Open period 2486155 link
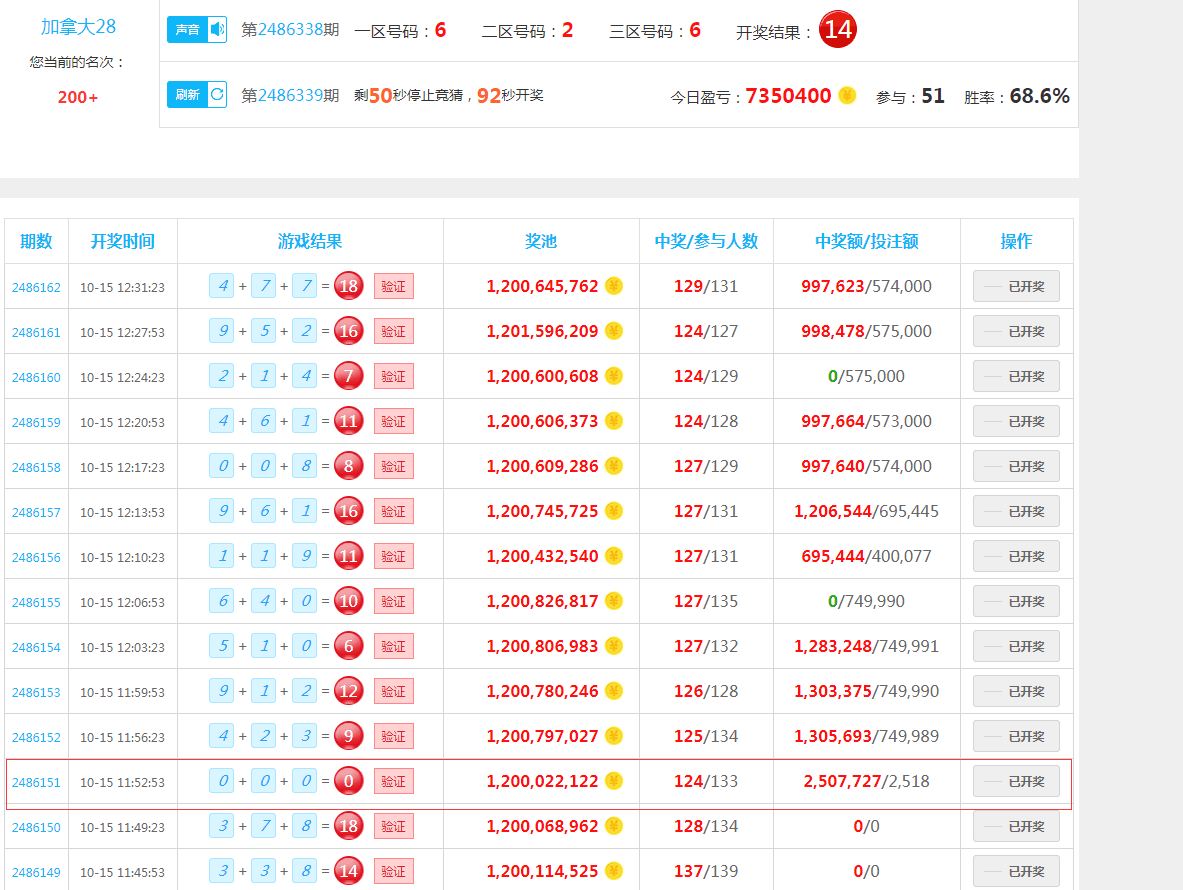The width and height of the screenshot is (1183, 890). pos(36,603)
